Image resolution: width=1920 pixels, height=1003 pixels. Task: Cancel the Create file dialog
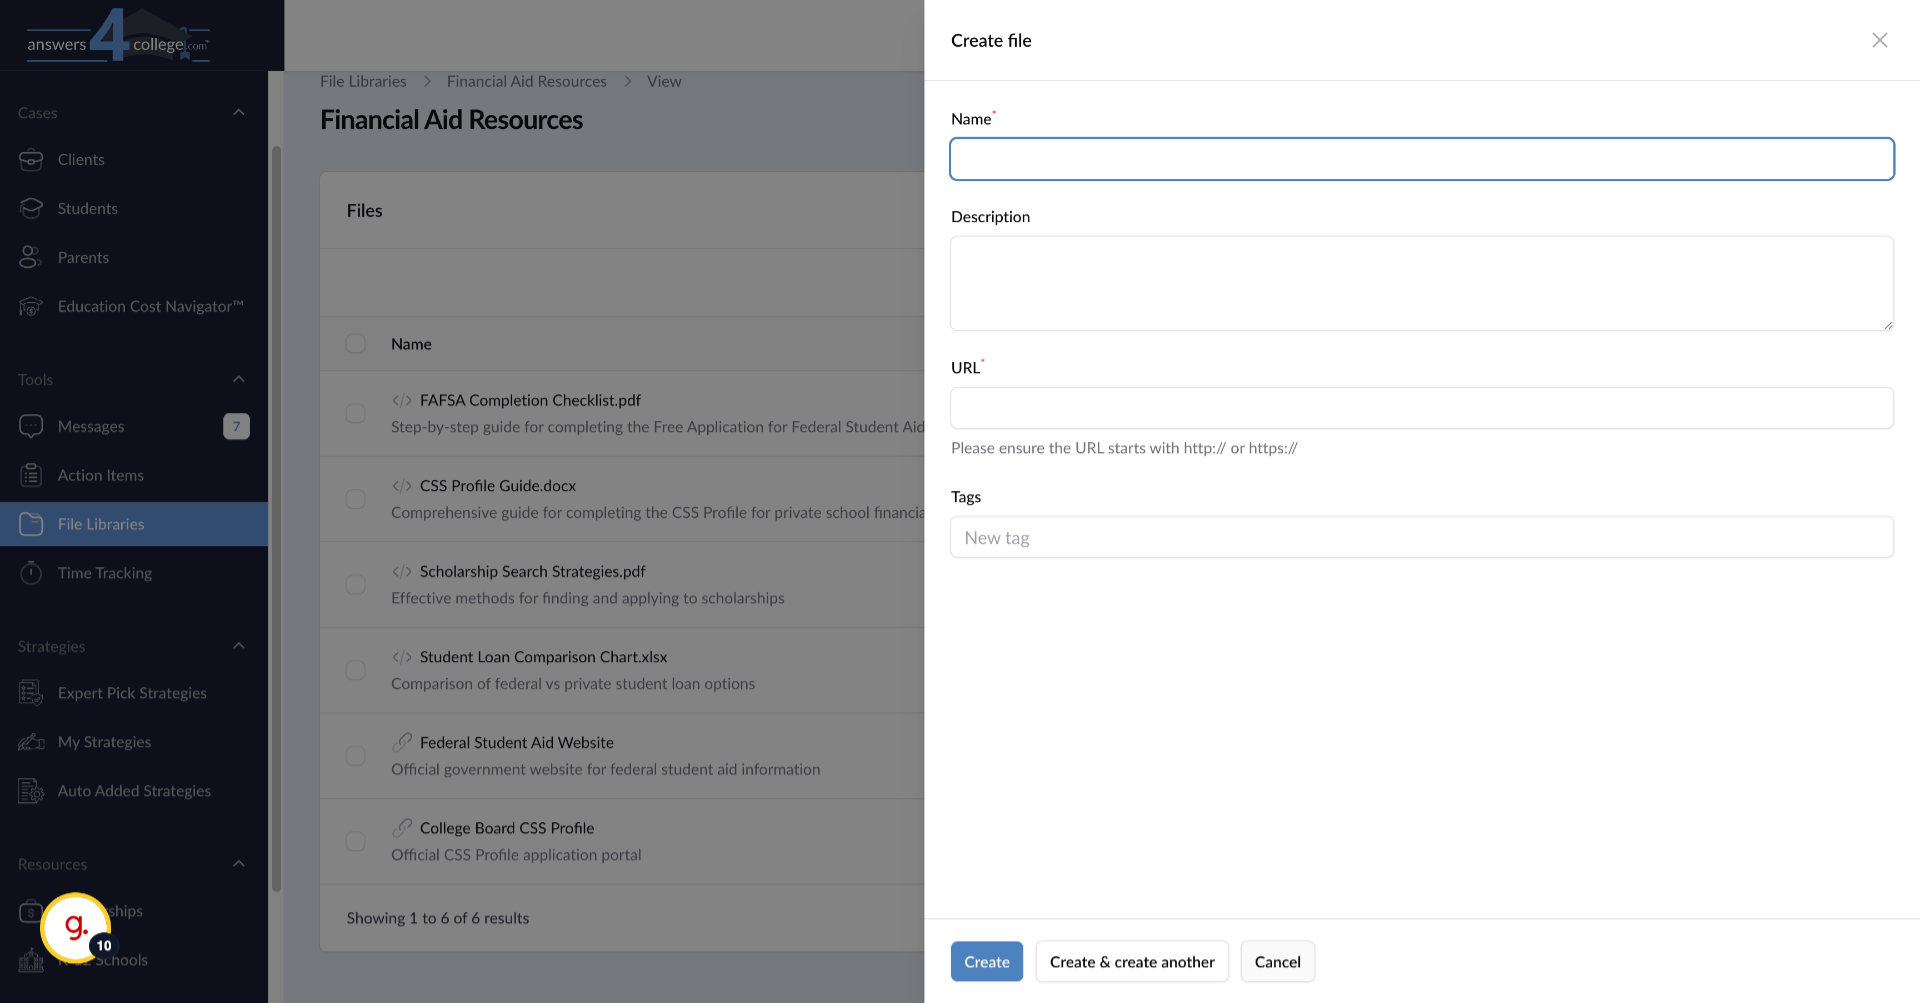tap(1277, 961)
